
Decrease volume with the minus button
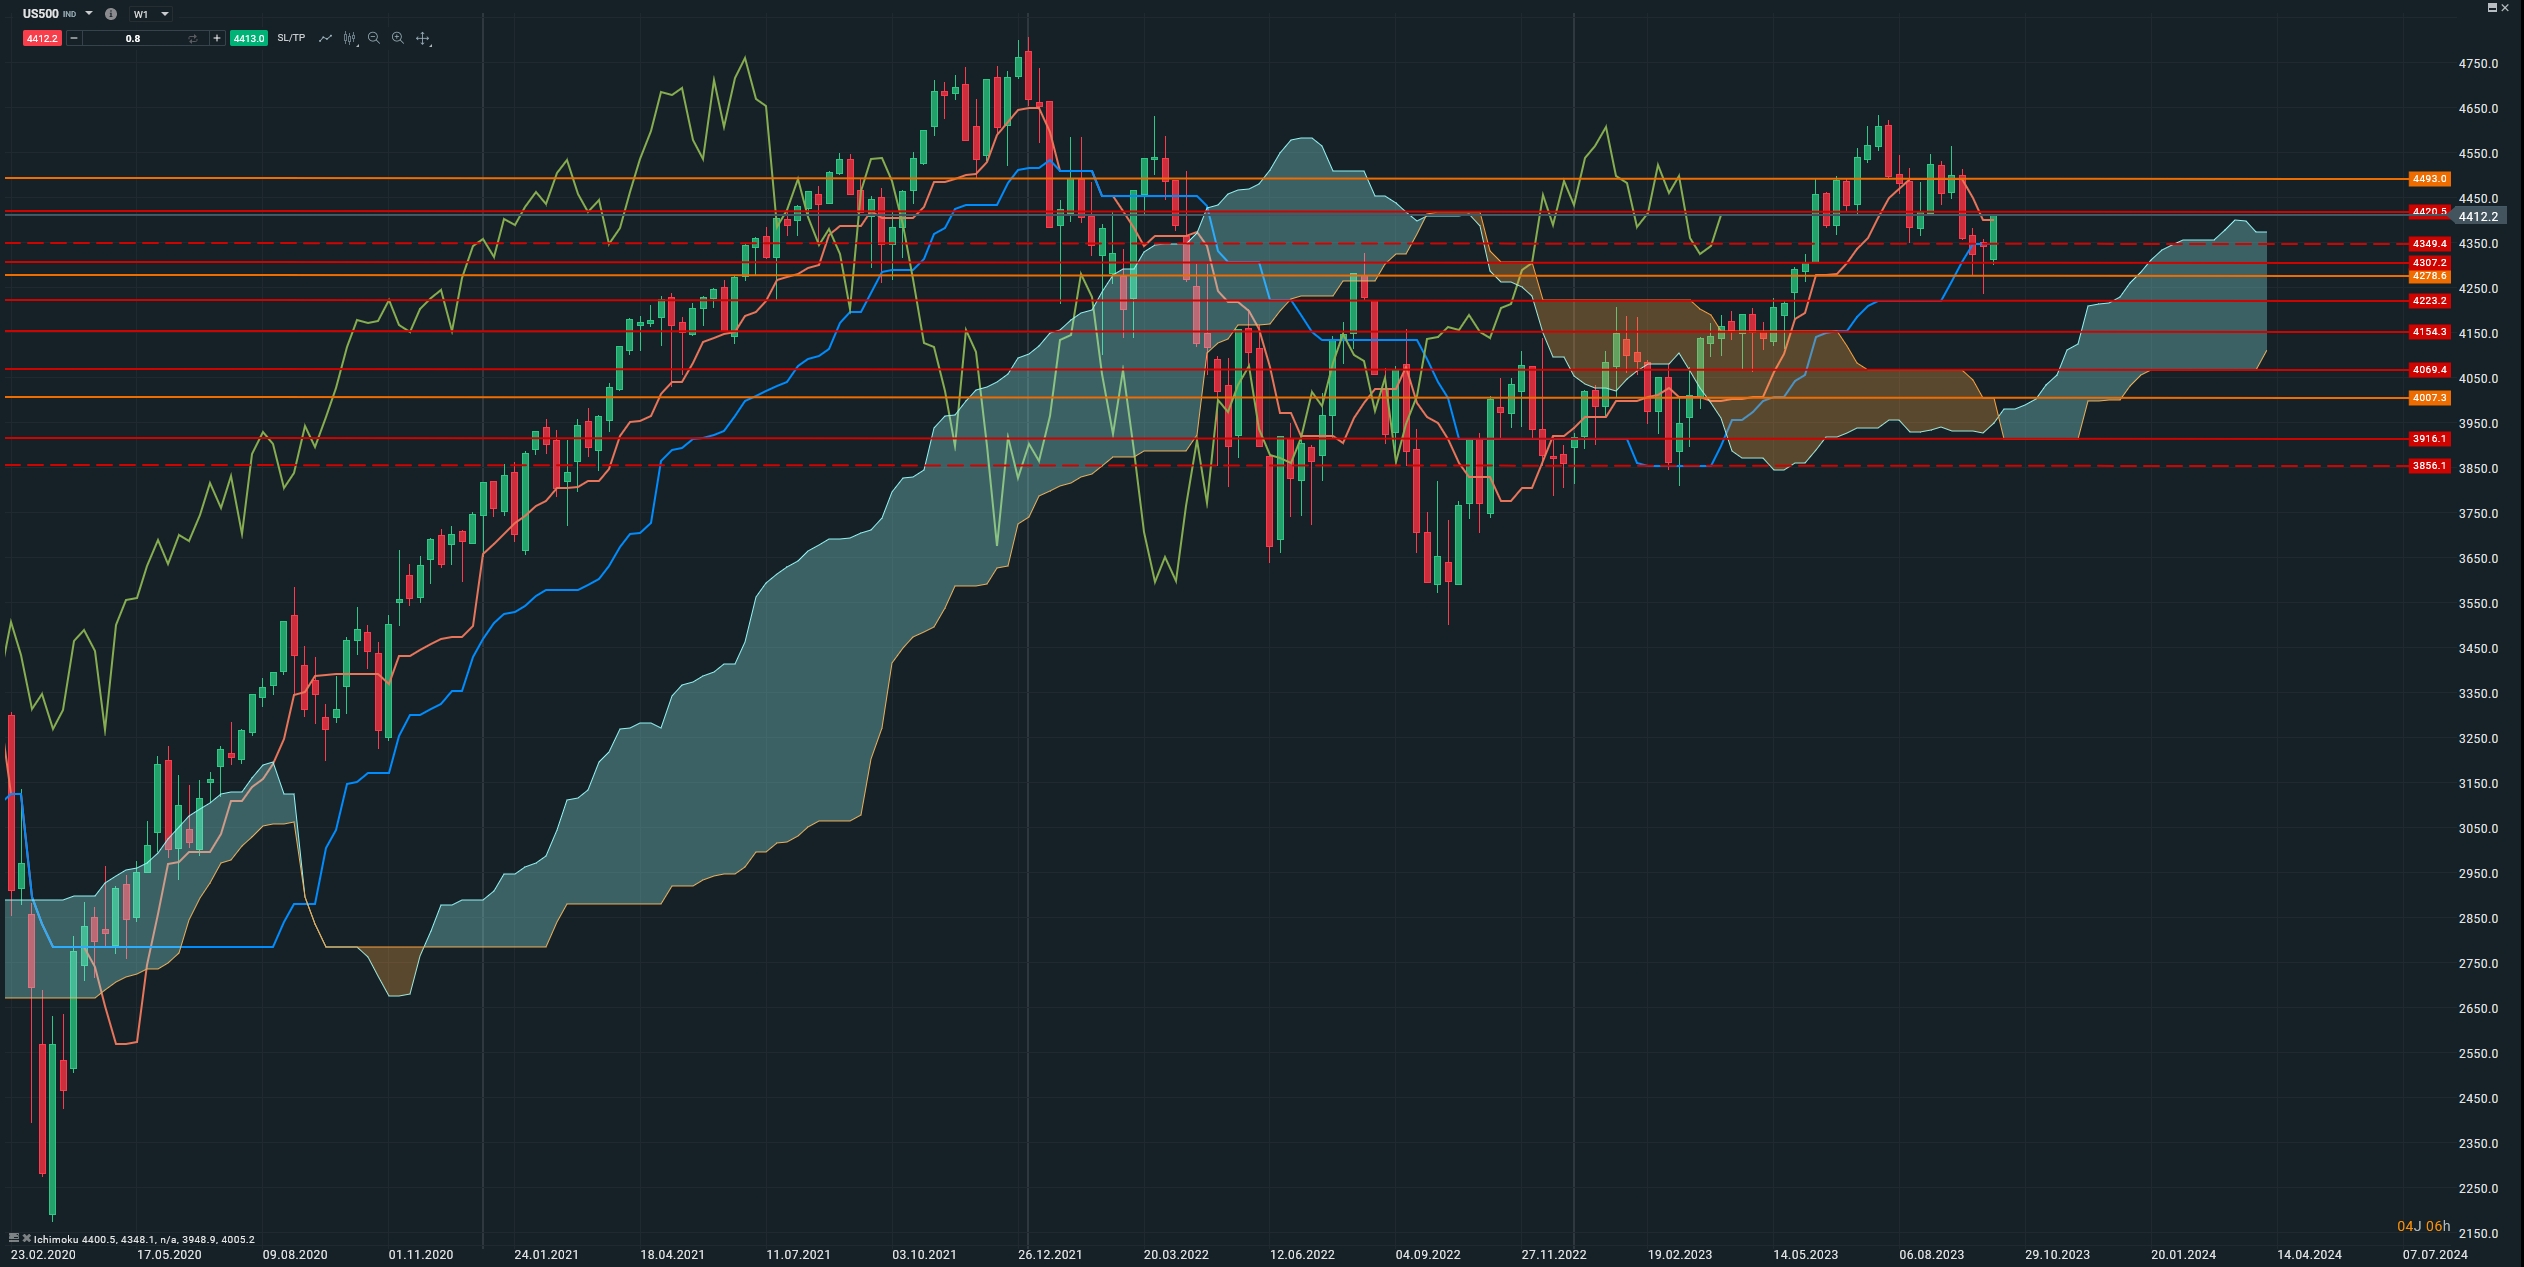(x=74, y=38)
